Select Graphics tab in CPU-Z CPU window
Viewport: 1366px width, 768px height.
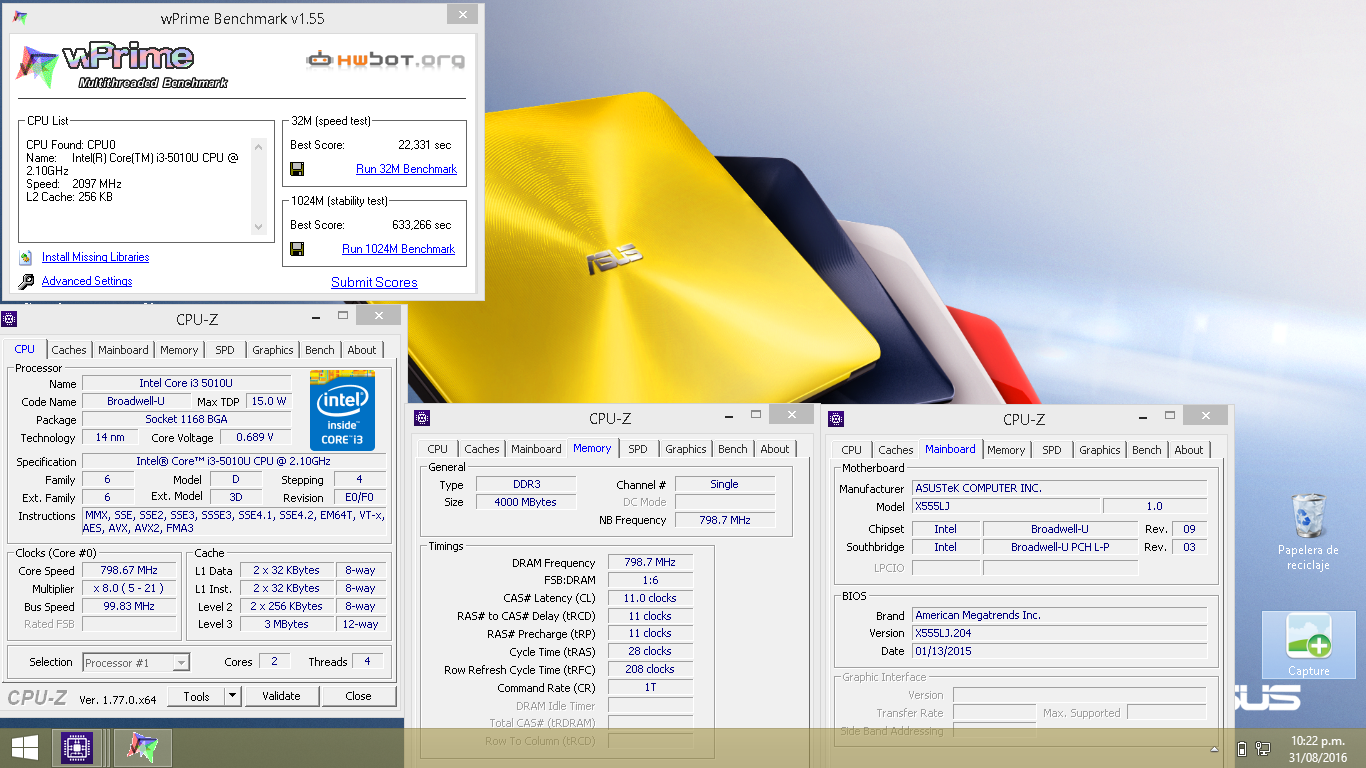(273, 350)
